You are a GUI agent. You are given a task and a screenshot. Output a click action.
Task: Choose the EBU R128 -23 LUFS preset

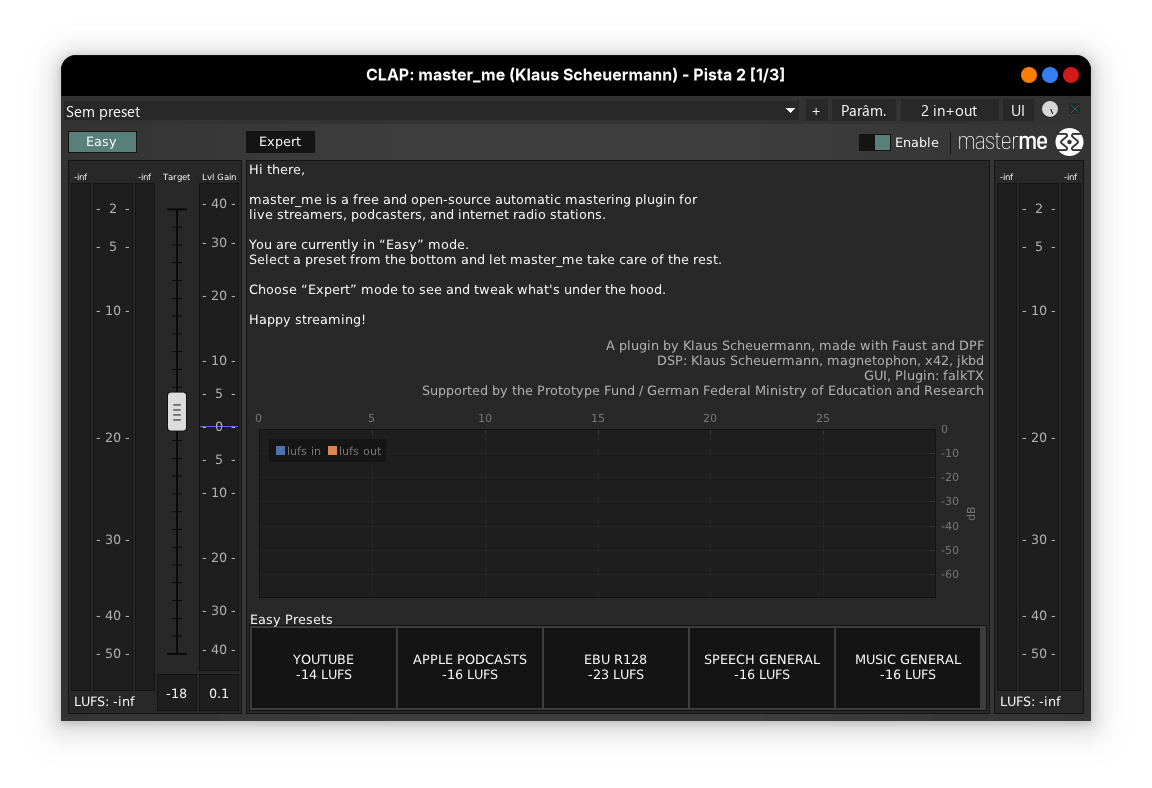point(615,667)
